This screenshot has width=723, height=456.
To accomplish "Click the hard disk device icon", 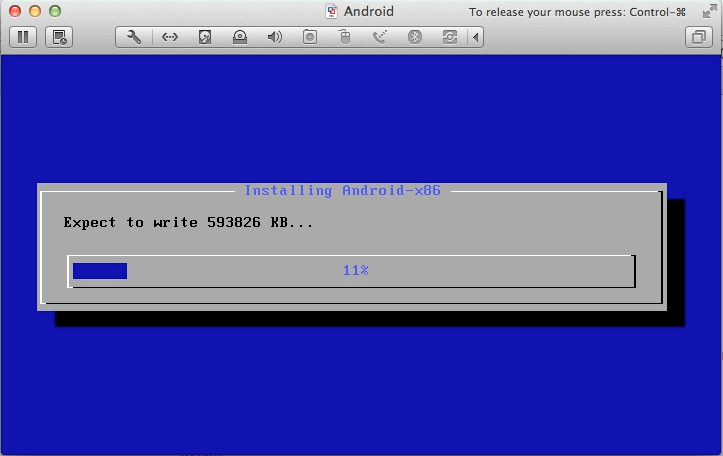I will tap(205, 37).
